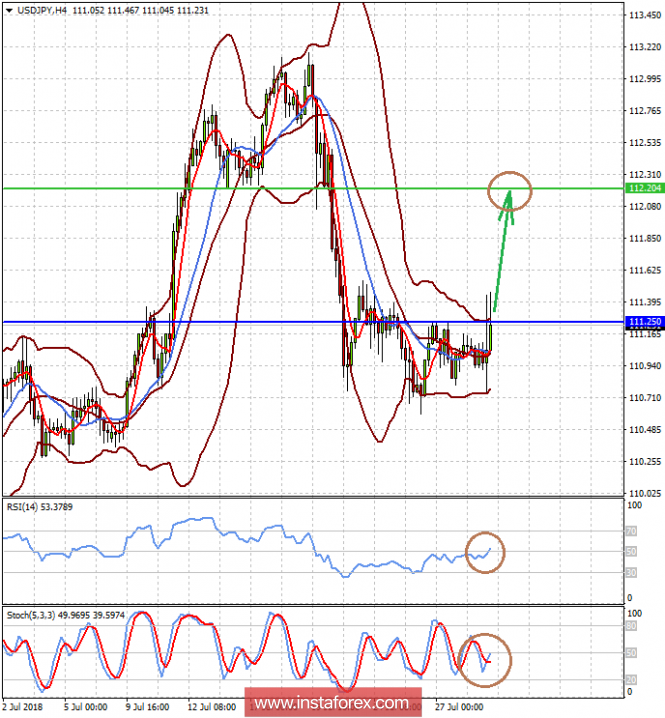
Task: Click the brown circle at the target price
Action: 510,189
